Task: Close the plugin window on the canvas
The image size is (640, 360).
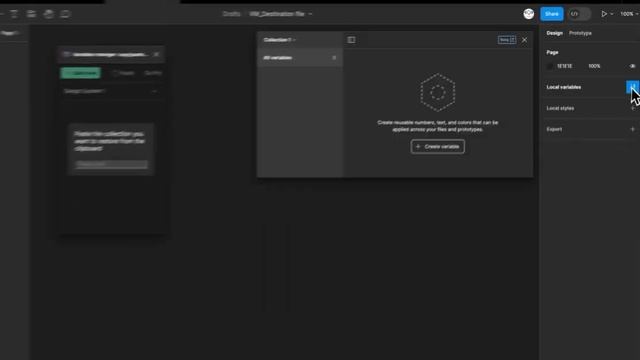Action: (156, 54)
